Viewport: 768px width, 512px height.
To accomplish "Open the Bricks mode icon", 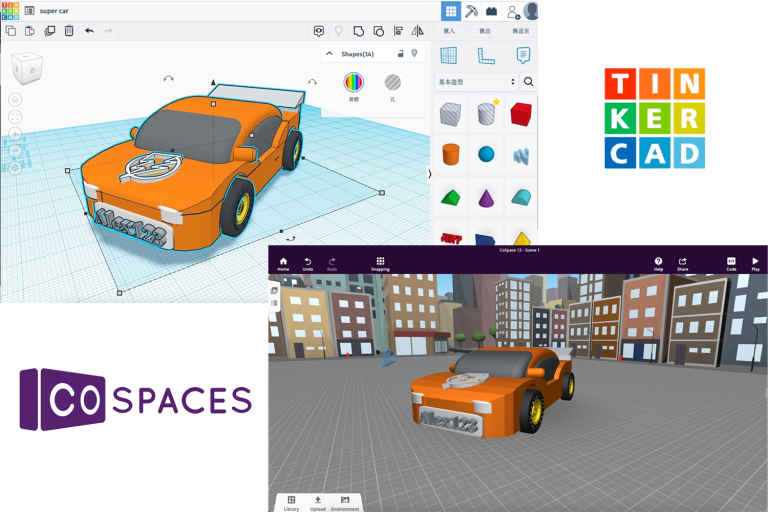I will (x=491, y=11).
